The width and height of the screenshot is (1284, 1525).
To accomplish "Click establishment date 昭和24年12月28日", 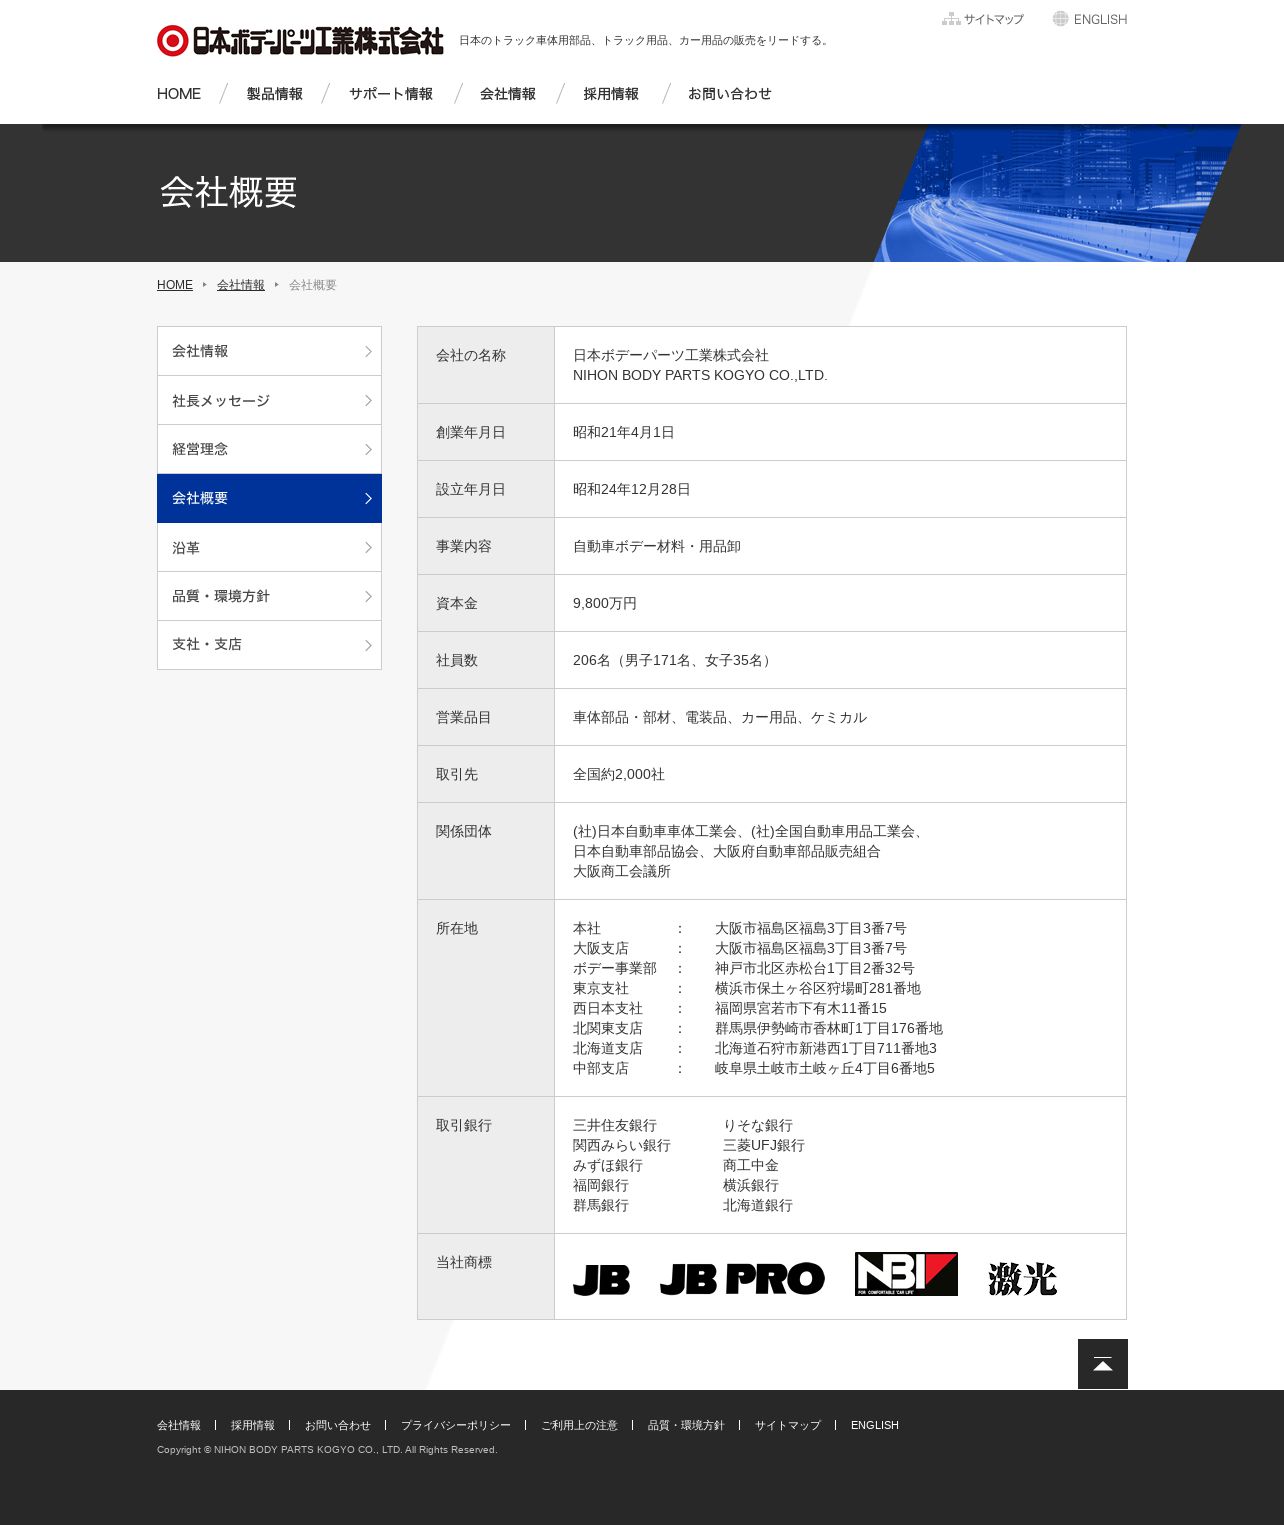I will [632, 489].
